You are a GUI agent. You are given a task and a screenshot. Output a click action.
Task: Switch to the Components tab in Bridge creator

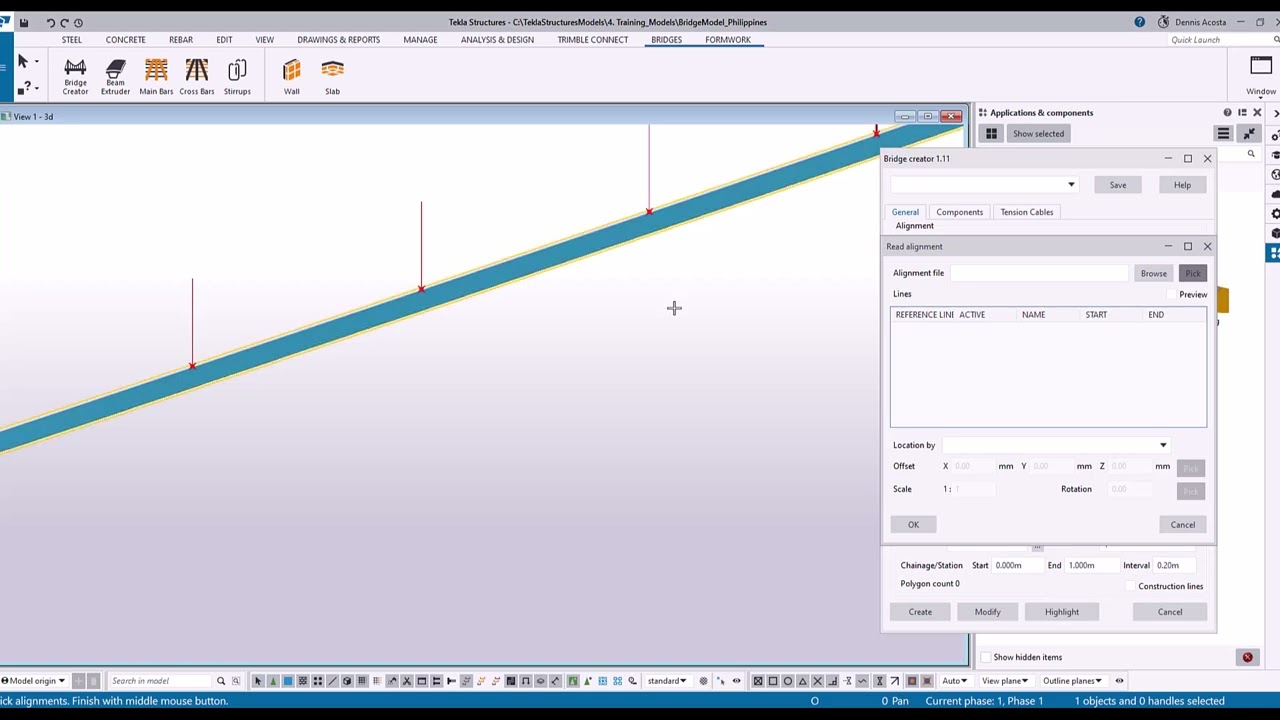pos(959,212)
